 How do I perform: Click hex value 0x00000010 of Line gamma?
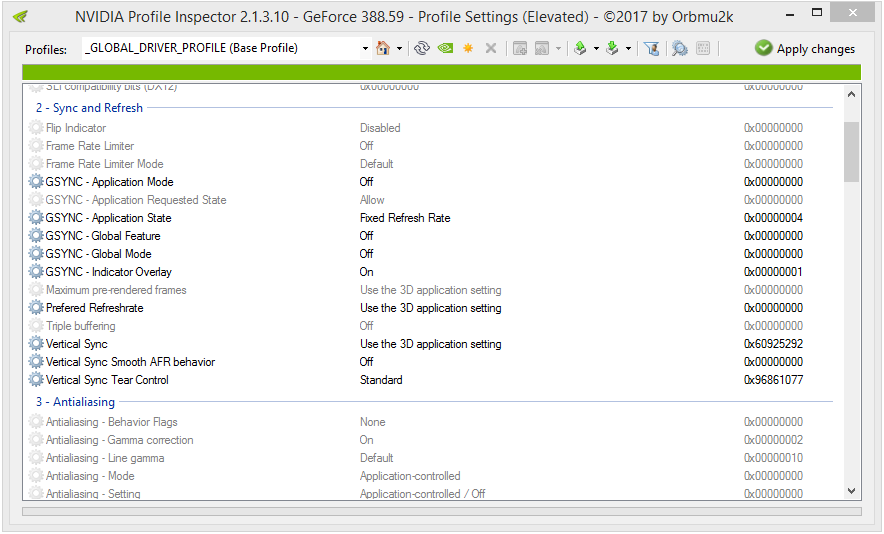774,458
